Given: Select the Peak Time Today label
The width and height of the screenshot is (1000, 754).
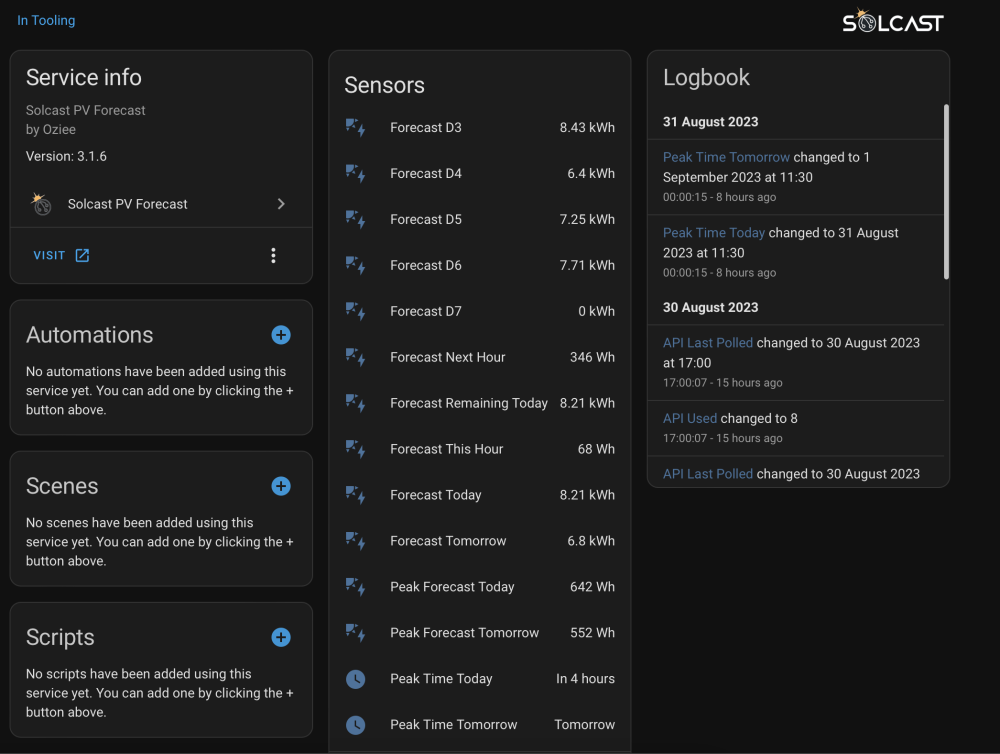Looking at the screenshot, I should (x=441, y=679).
